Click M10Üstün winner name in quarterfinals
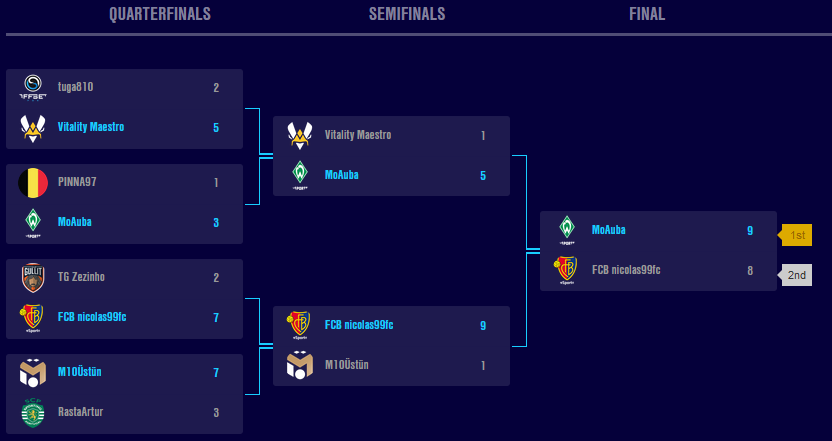Viewport: 832px width, 441px height. tap(80, 371)
